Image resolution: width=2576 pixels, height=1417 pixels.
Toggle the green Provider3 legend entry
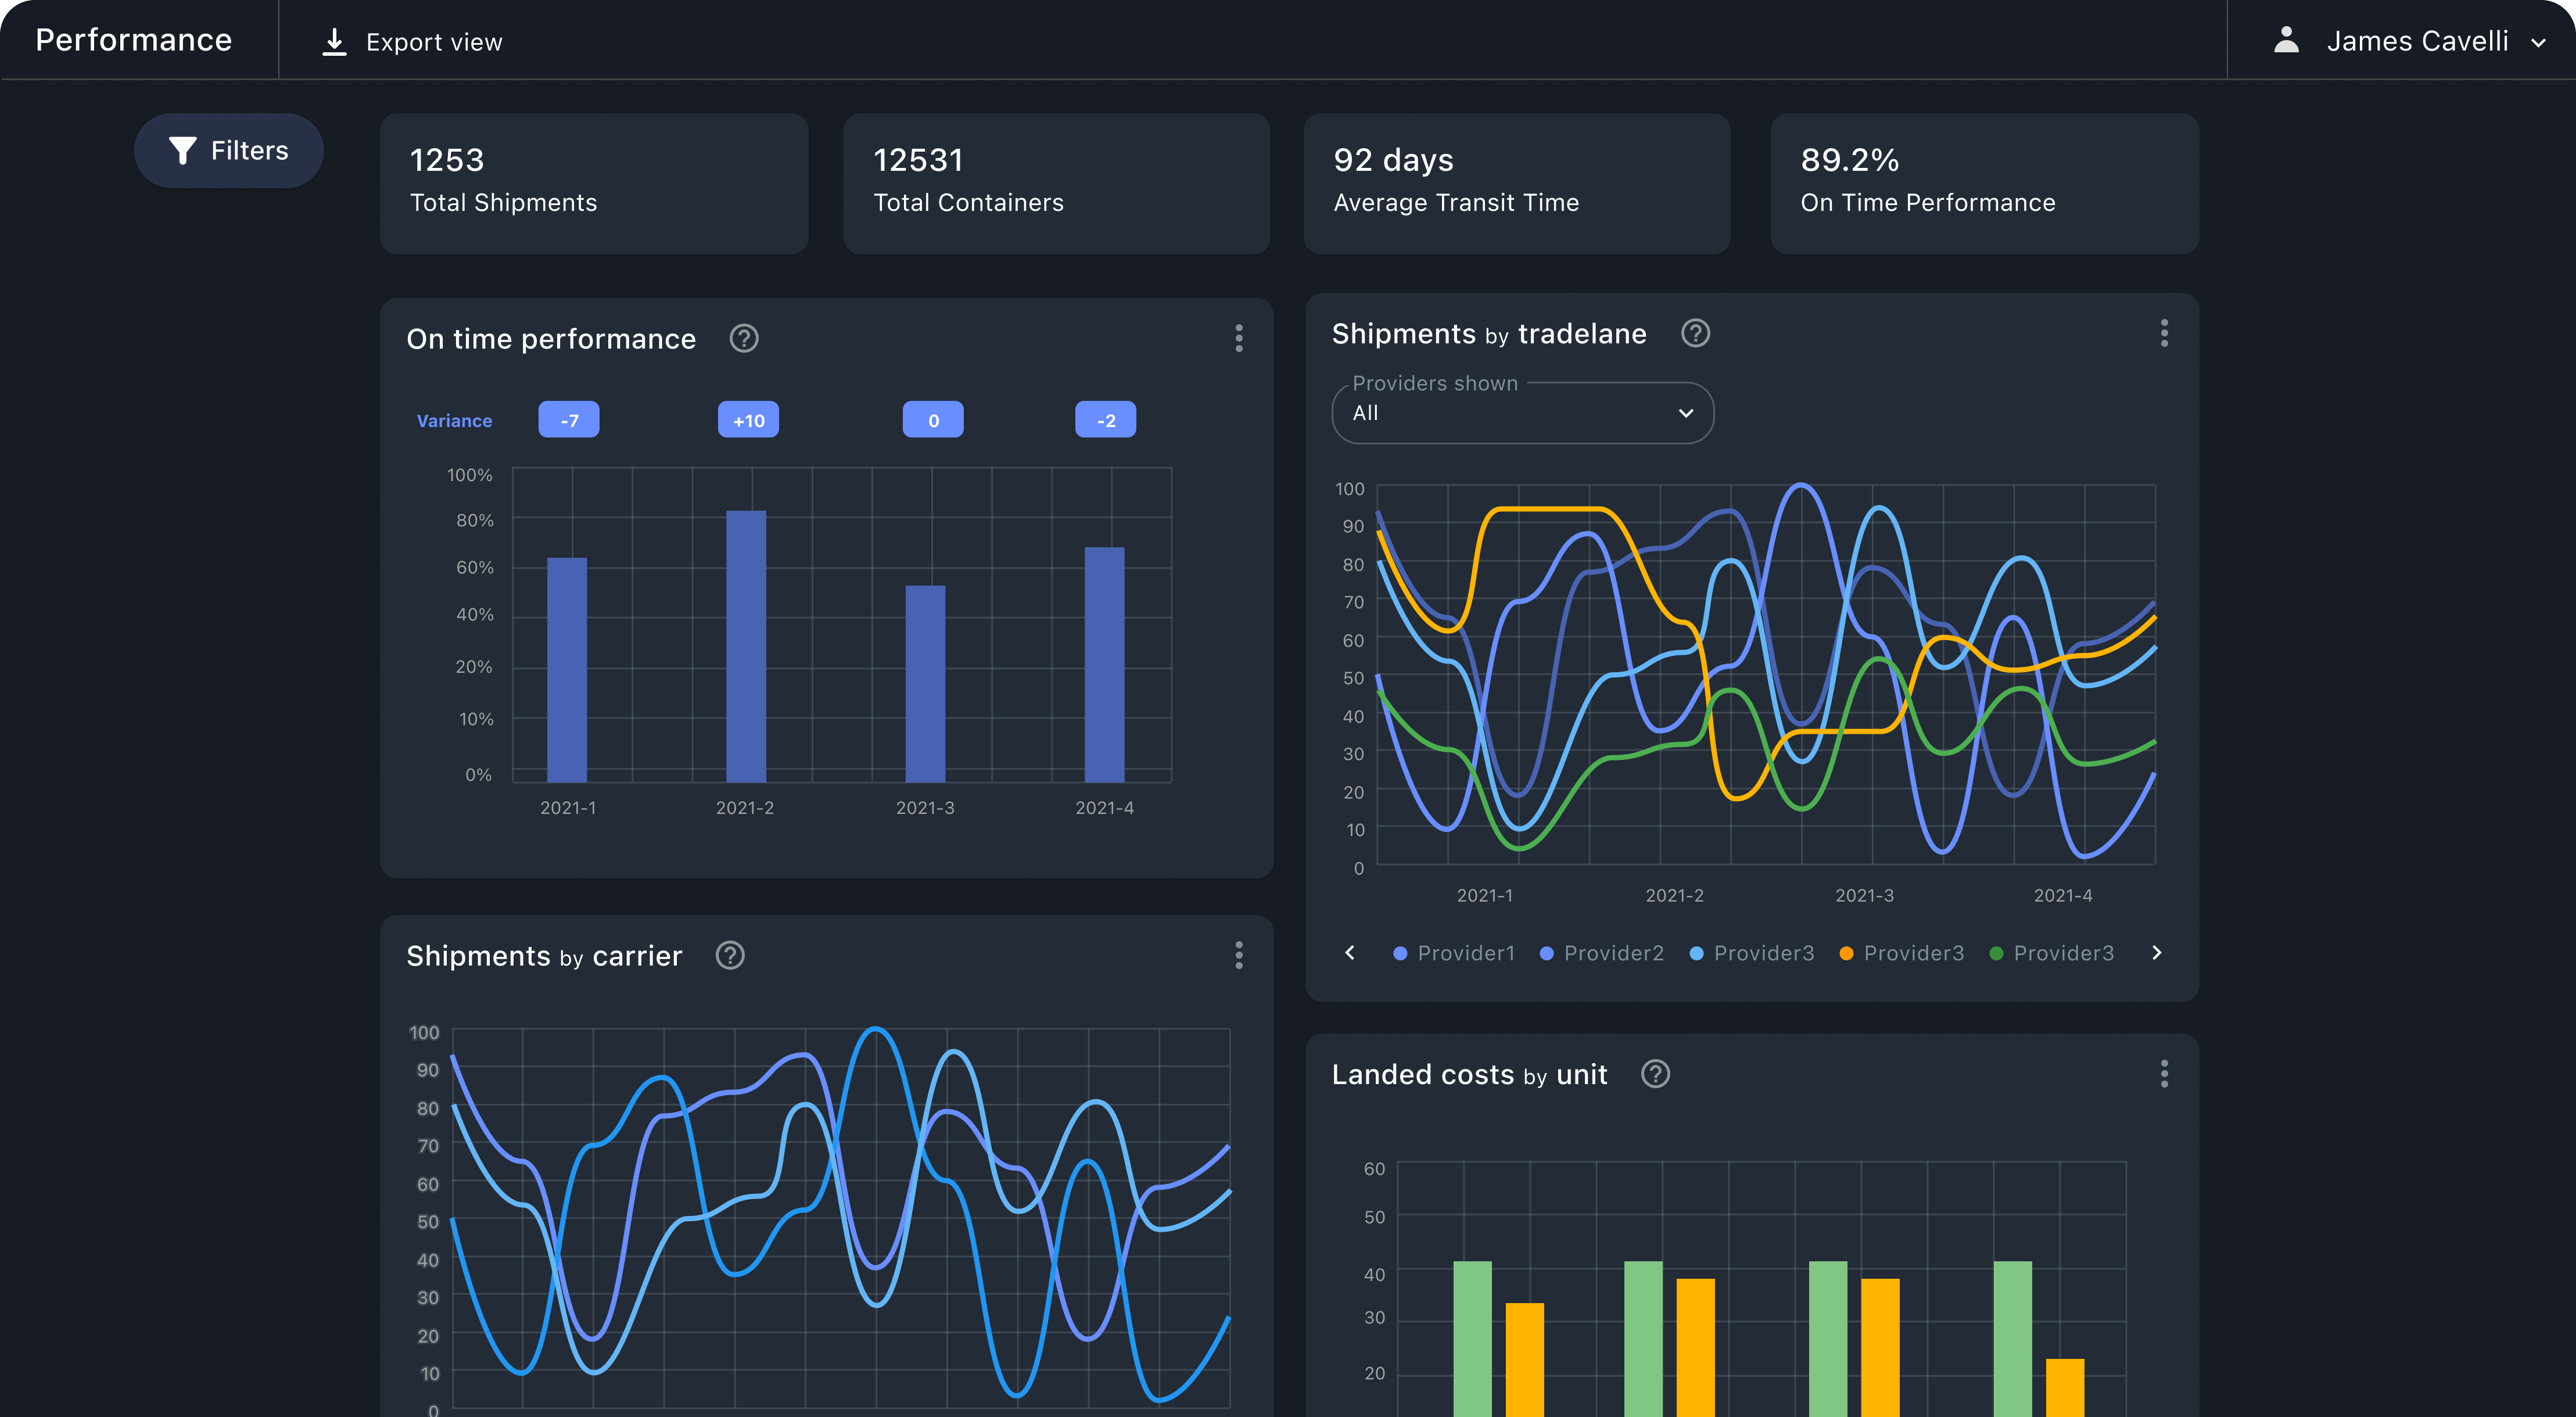[x=2052, y=953]
